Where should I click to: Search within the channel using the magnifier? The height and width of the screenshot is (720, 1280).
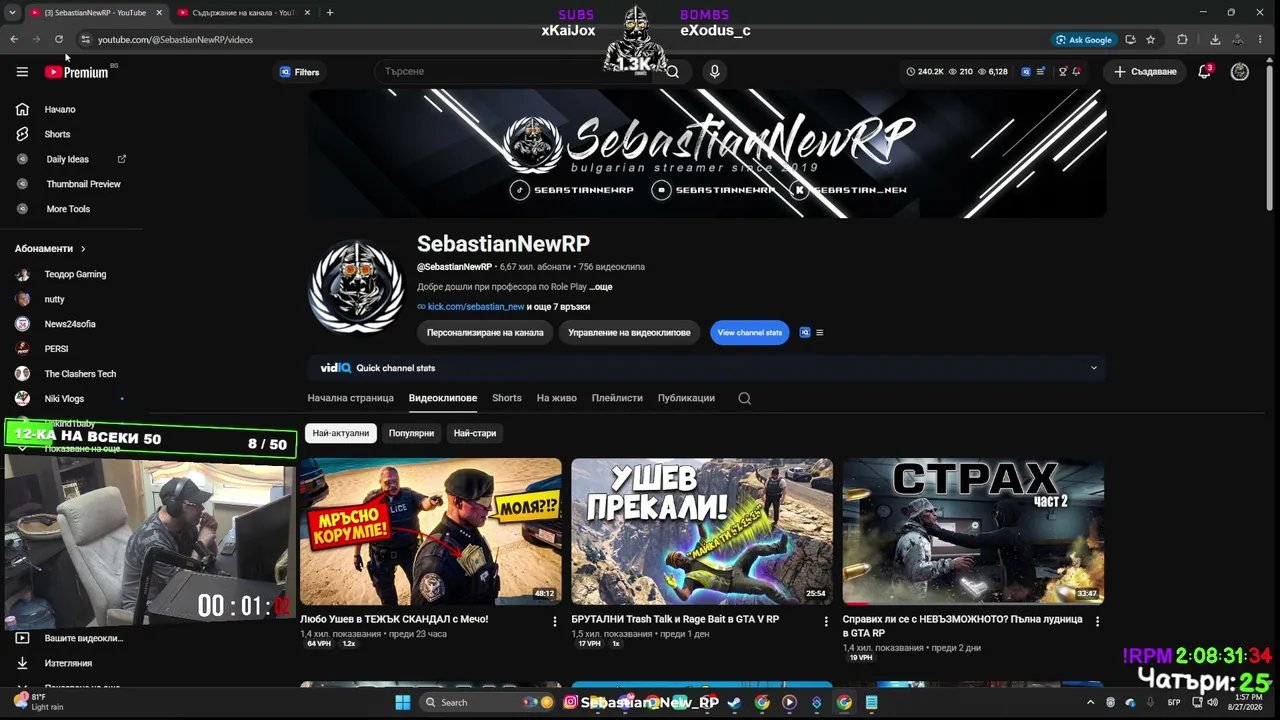744,398
